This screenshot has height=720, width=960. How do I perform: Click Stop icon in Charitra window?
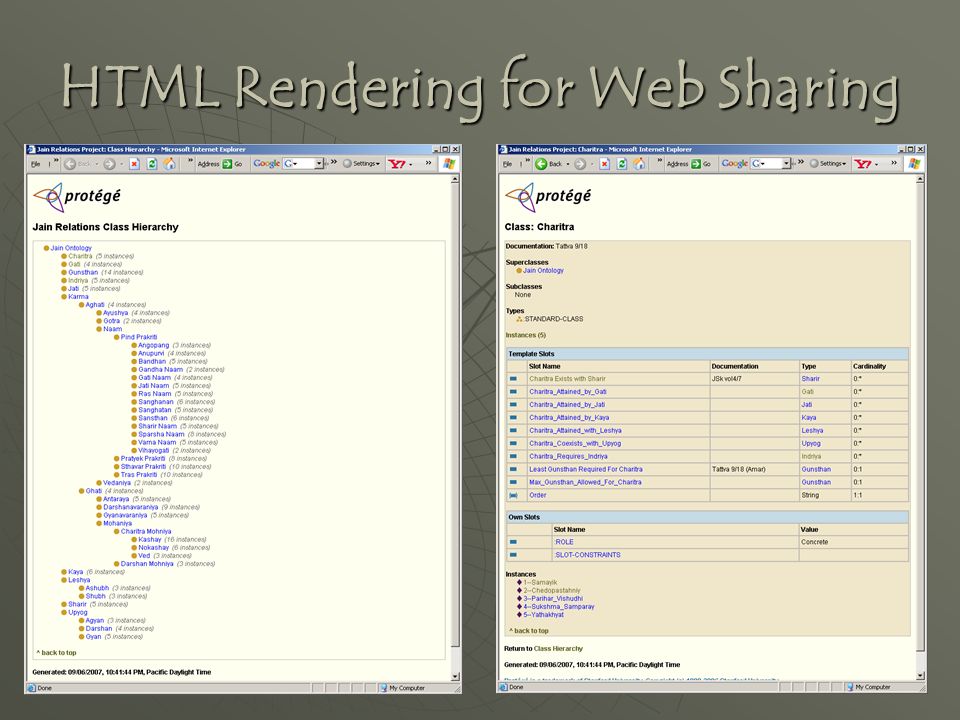(x=604, y=164)
